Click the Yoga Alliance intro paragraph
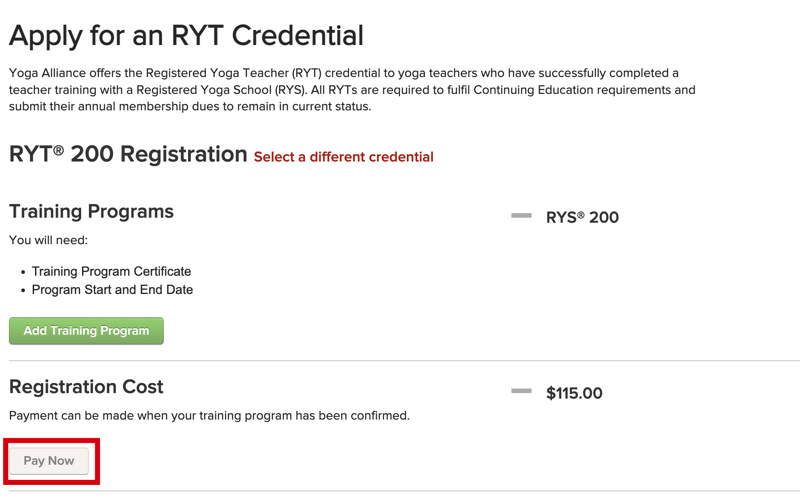This screenshot has width=800, height=503. [350, 90]
